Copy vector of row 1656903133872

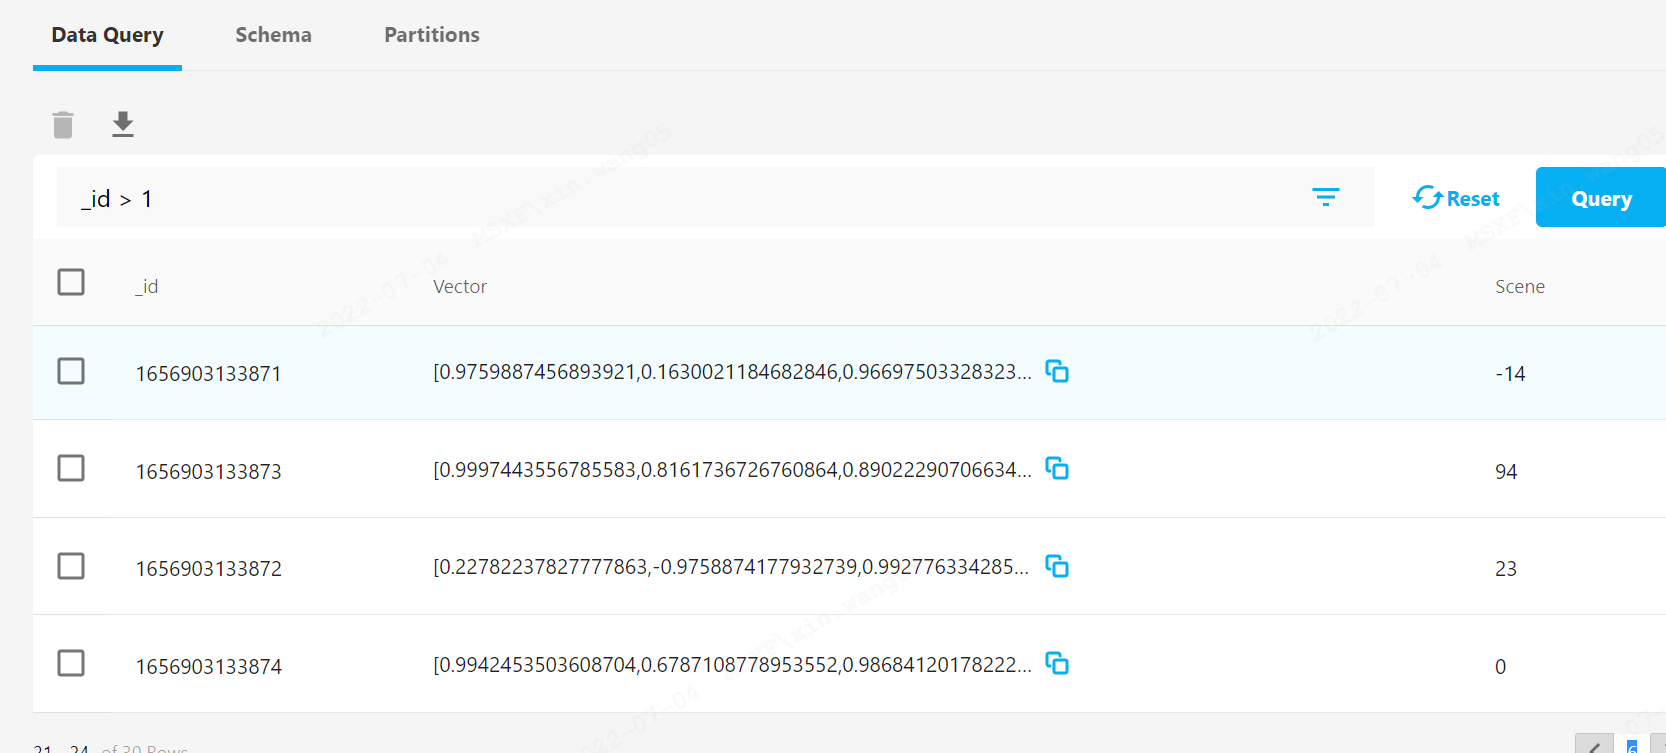[1057, 566]
